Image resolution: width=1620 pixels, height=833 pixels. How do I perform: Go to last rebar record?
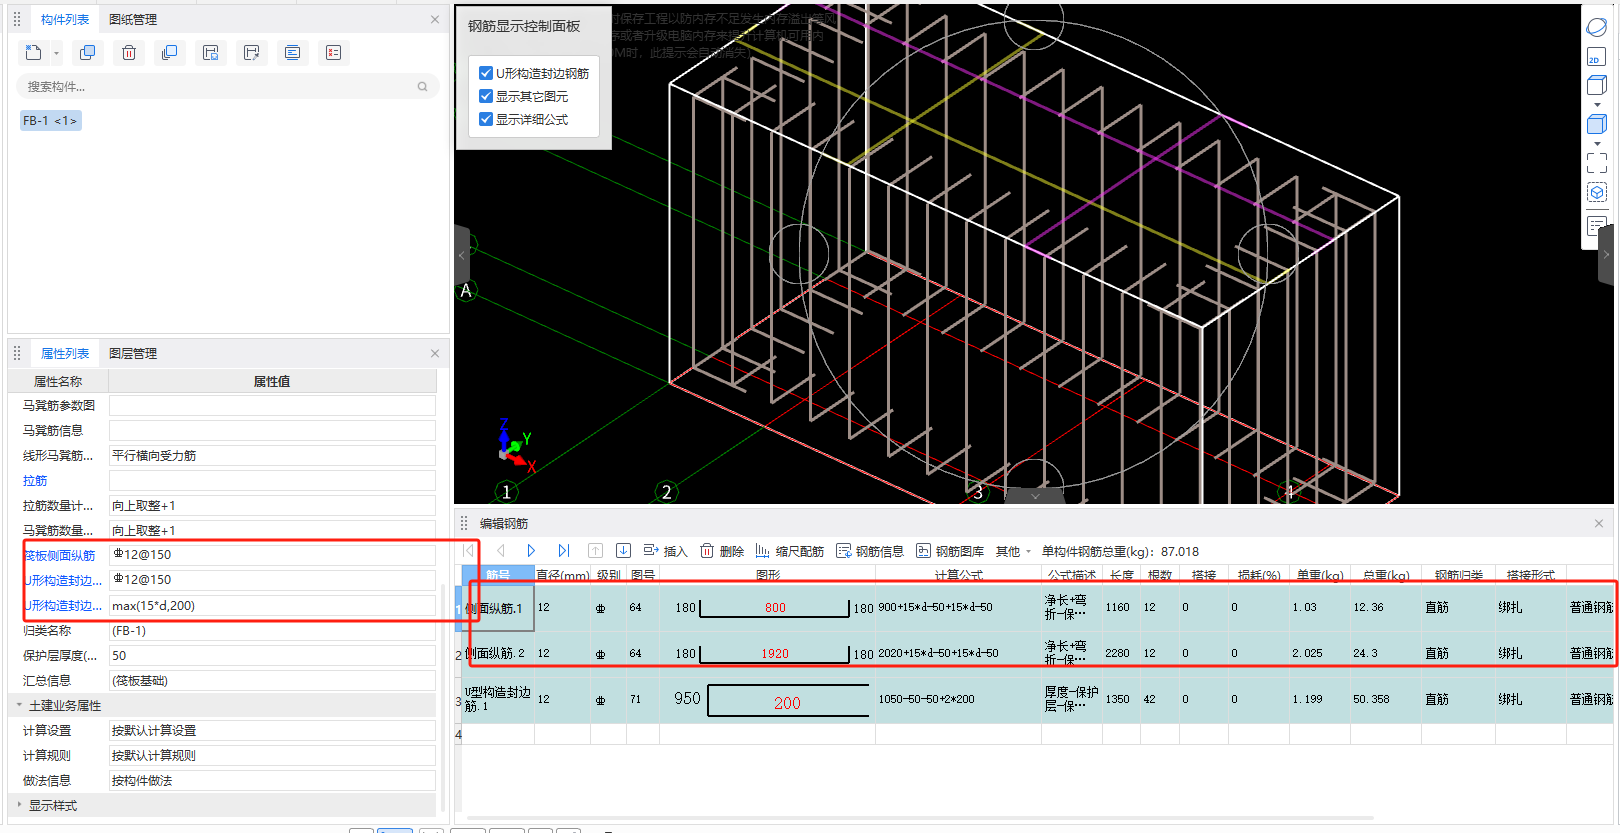click(x=564, y=551)
